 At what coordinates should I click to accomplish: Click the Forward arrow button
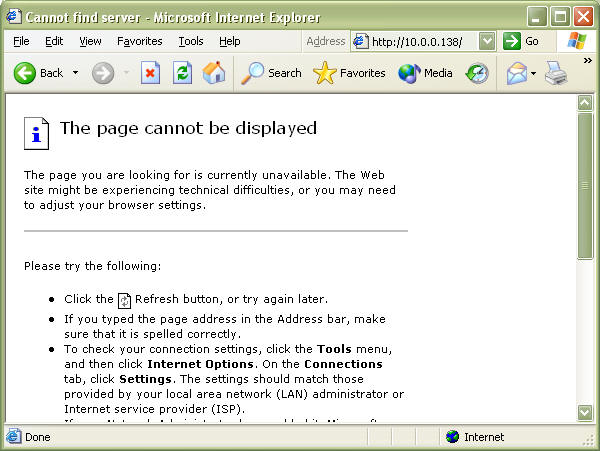coord(103,73)
